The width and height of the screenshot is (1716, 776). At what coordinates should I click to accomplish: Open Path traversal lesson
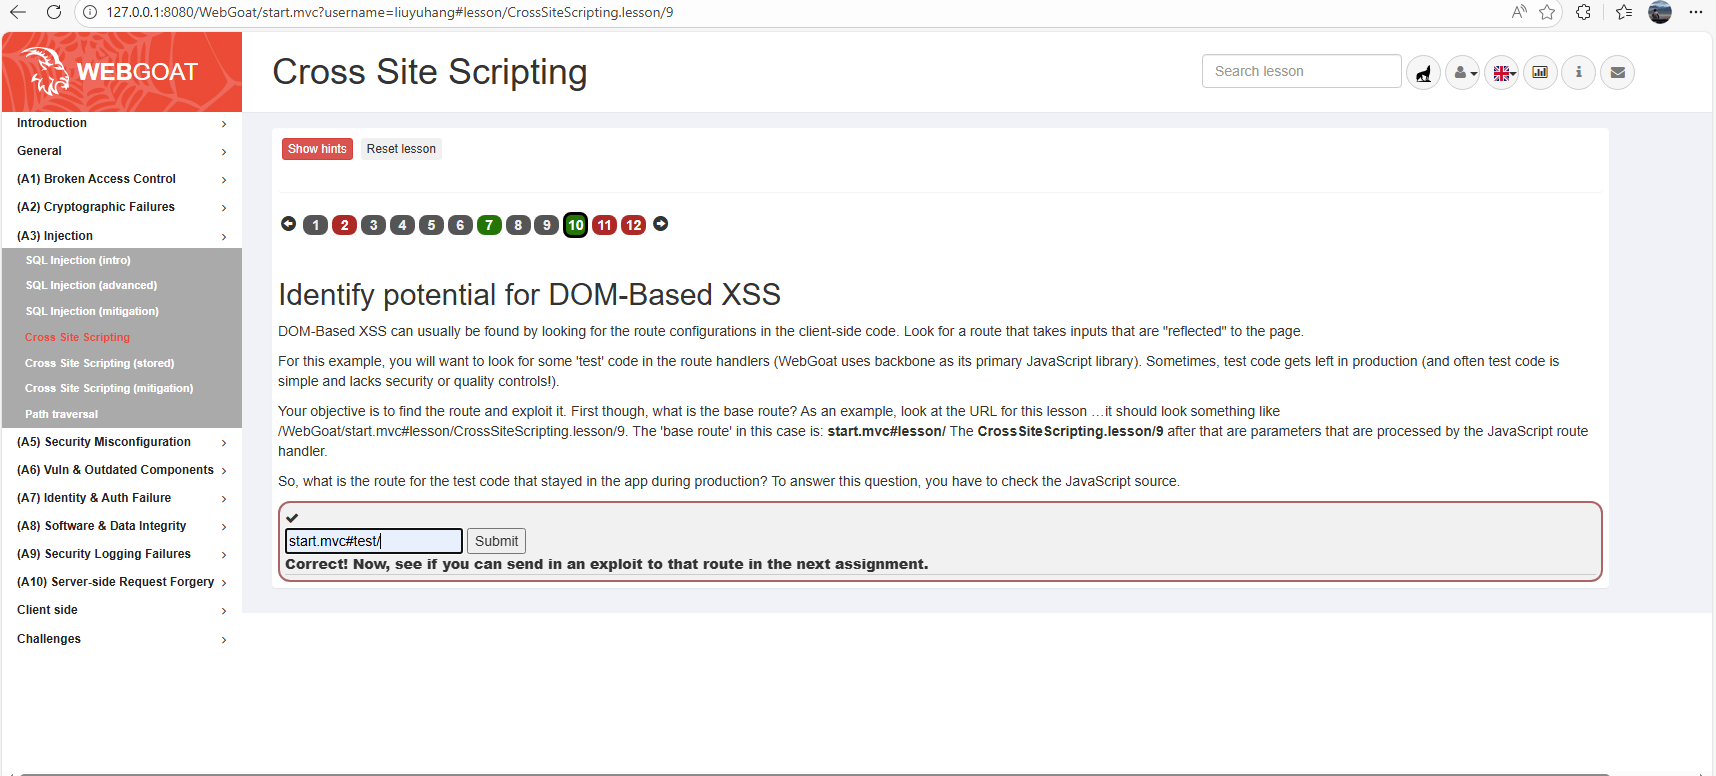[x=61, y=414]
